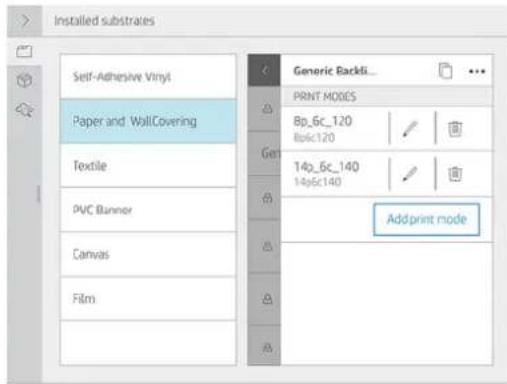Open the Canvas substrate category

click(148, 254)
